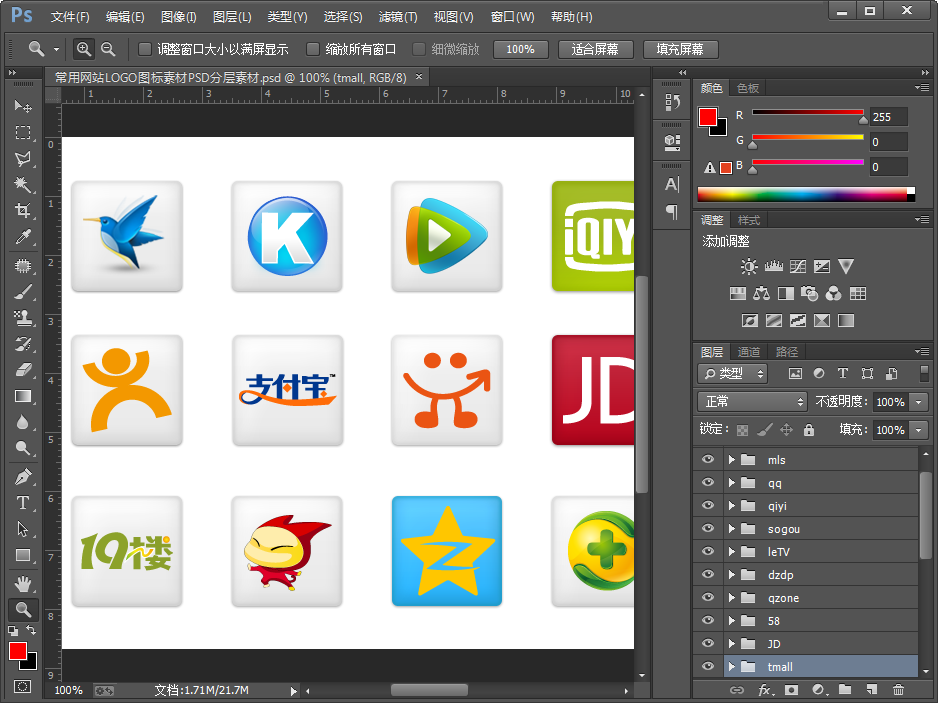Open Brightness/Contrast adjustment icon

[749, 267]
